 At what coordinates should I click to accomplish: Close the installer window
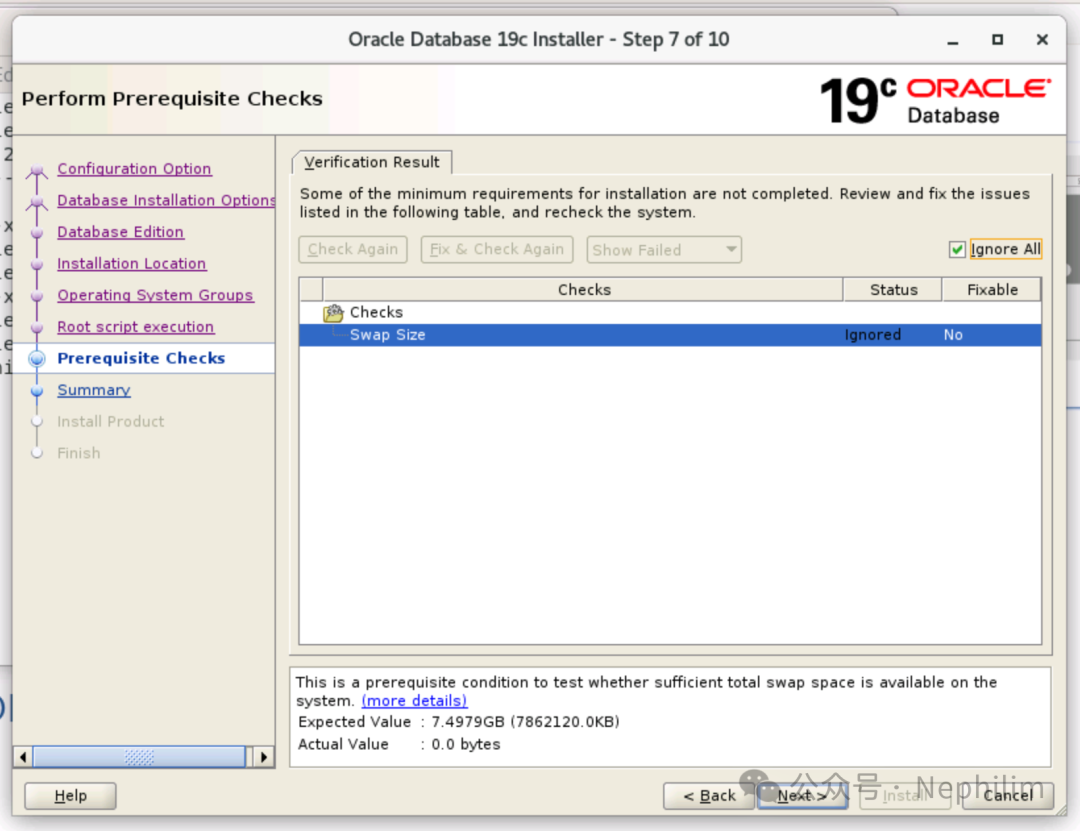1042,40
